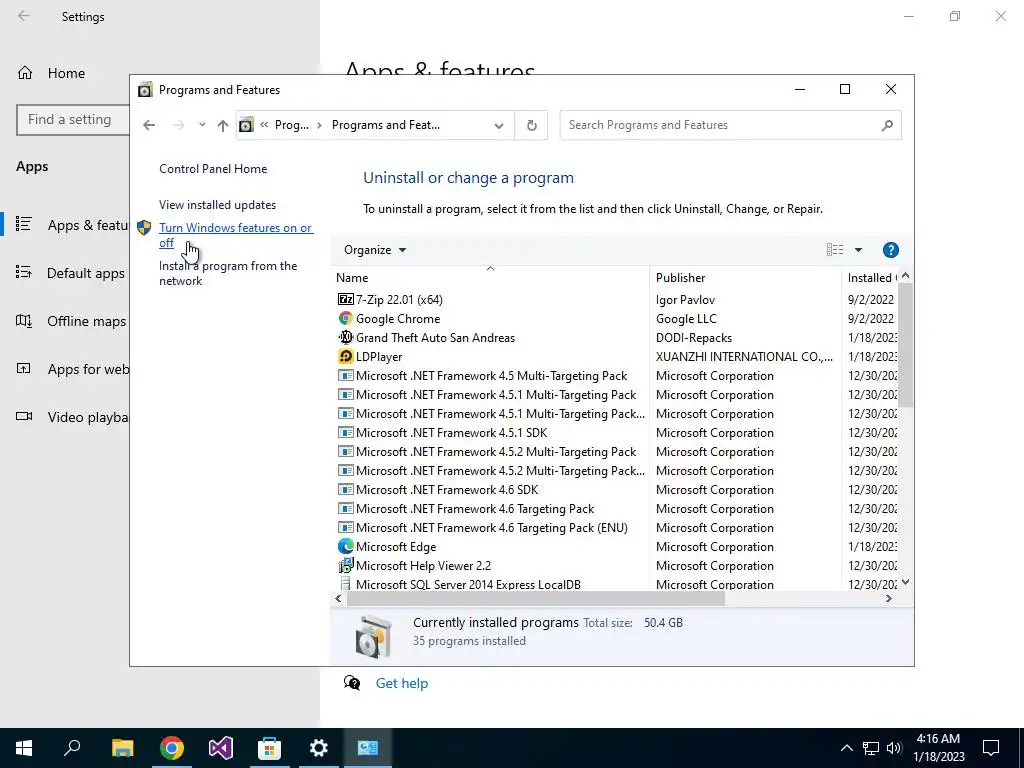
Task: Select Offline maps in Settings sidebar
Action: (x=70, y=321)
